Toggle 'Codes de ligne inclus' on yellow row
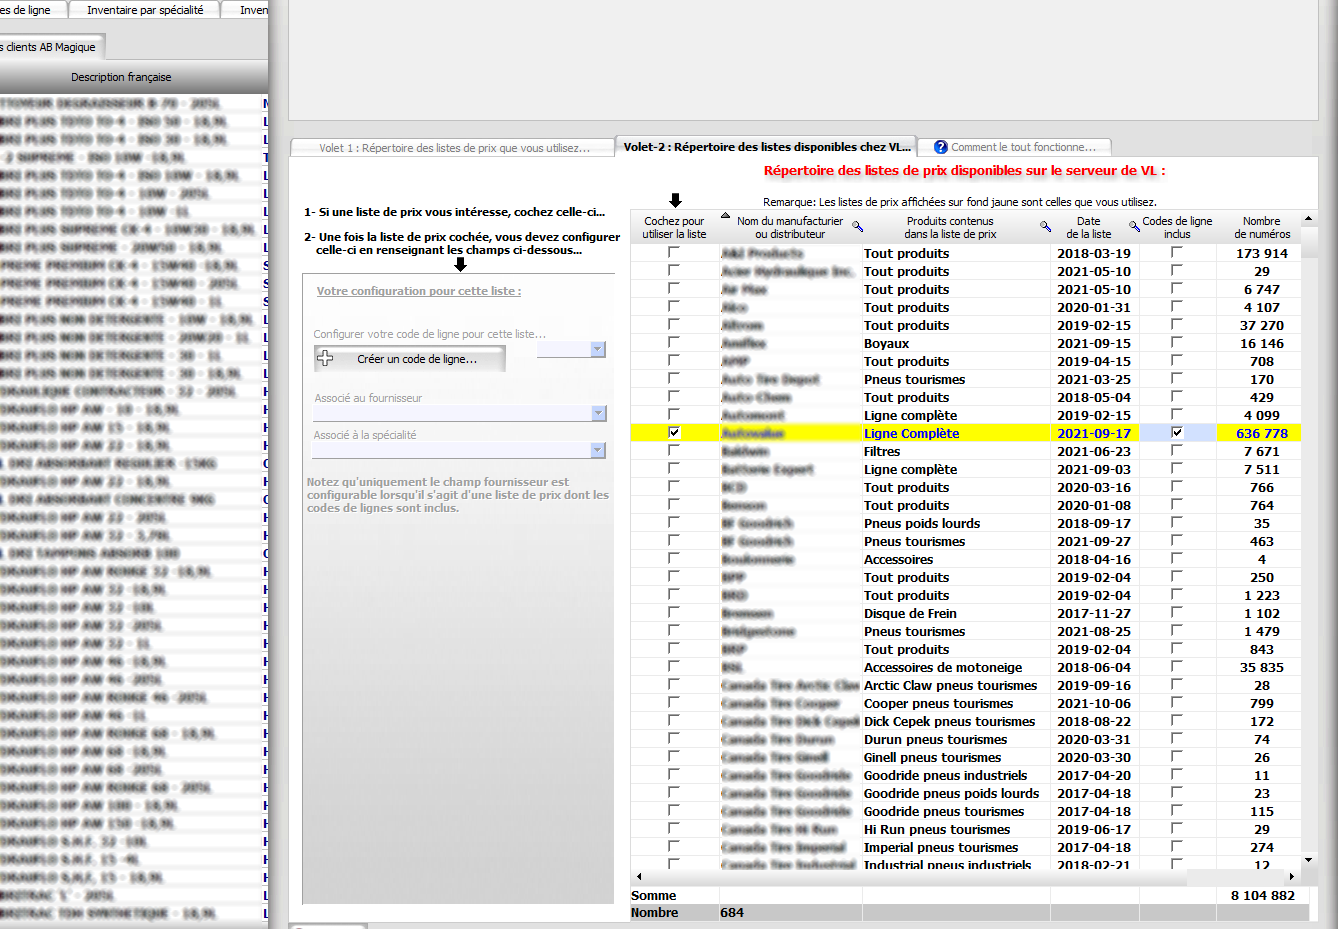 pos(1177,433)
